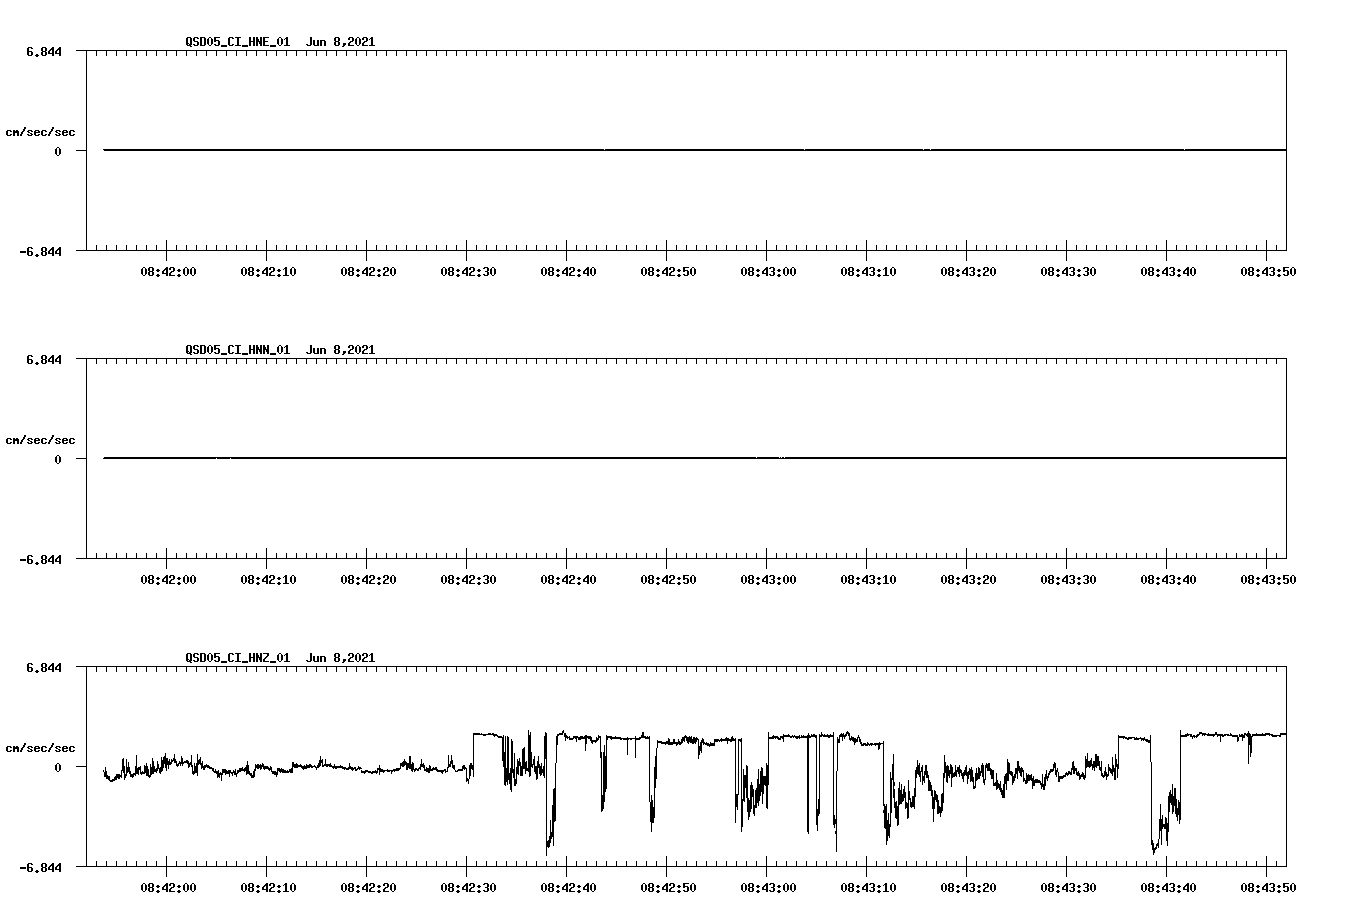Click the 08:43:50 time label under HNZ plot

[1268, 887]
